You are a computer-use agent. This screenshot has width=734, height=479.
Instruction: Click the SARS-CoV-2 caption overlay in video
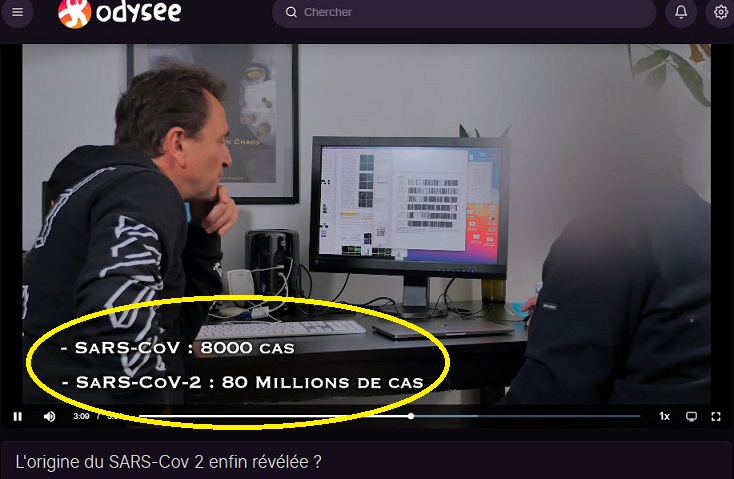pyautogui.click(x=242, y=382)
